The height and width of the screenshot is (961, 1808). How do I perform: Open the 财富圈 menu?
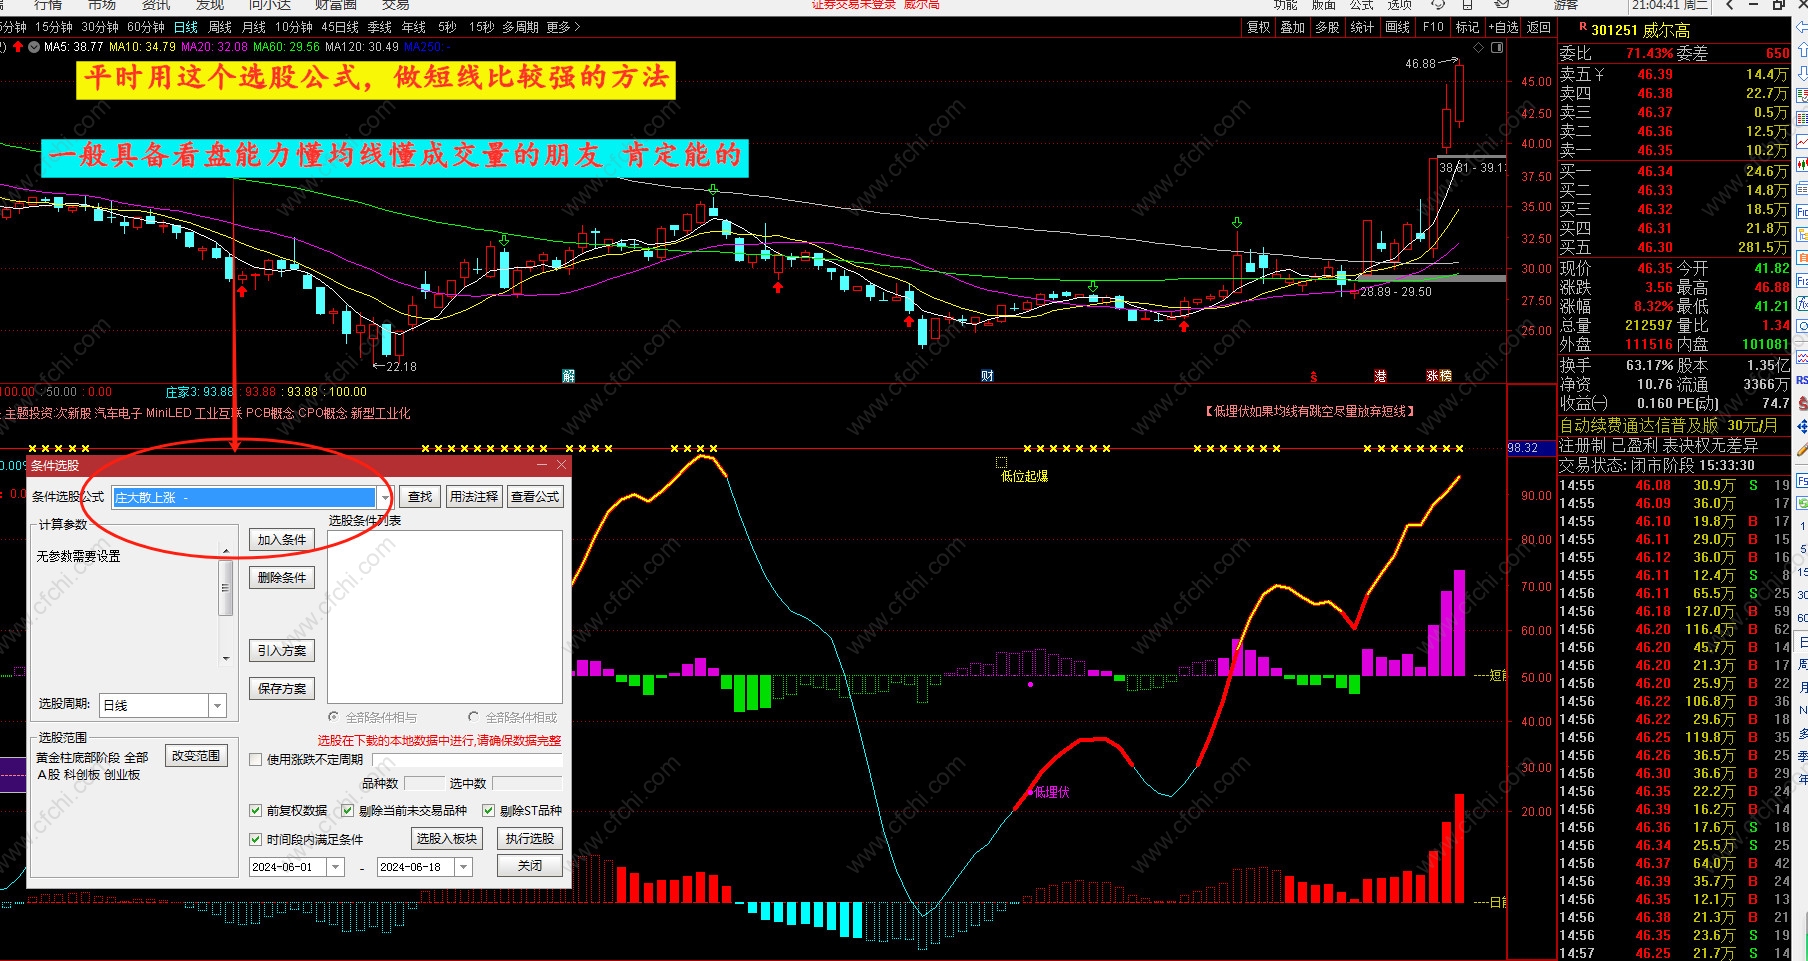(335, 5)
